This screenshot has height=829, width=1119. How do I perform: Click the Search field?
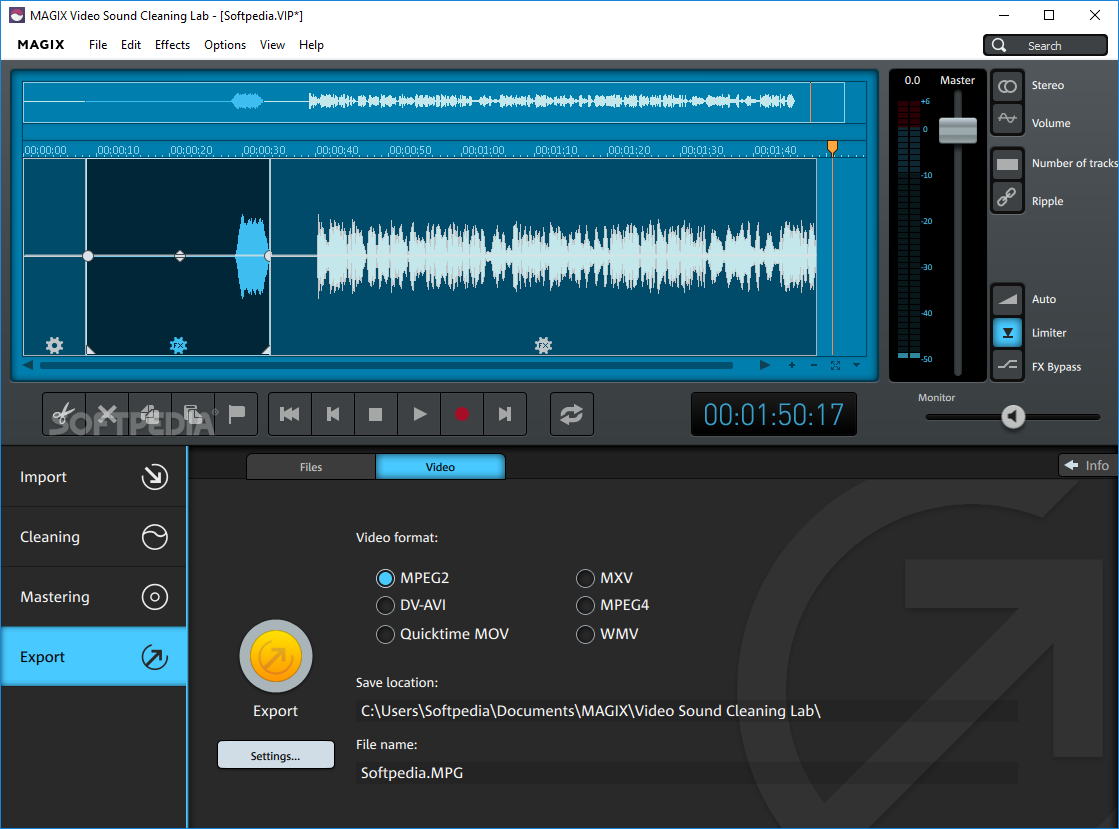coord(1045,45)
